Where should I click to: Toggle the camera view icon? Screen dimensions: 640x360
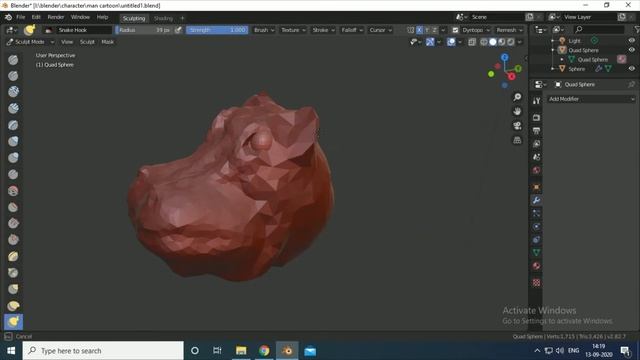[517, 126]
